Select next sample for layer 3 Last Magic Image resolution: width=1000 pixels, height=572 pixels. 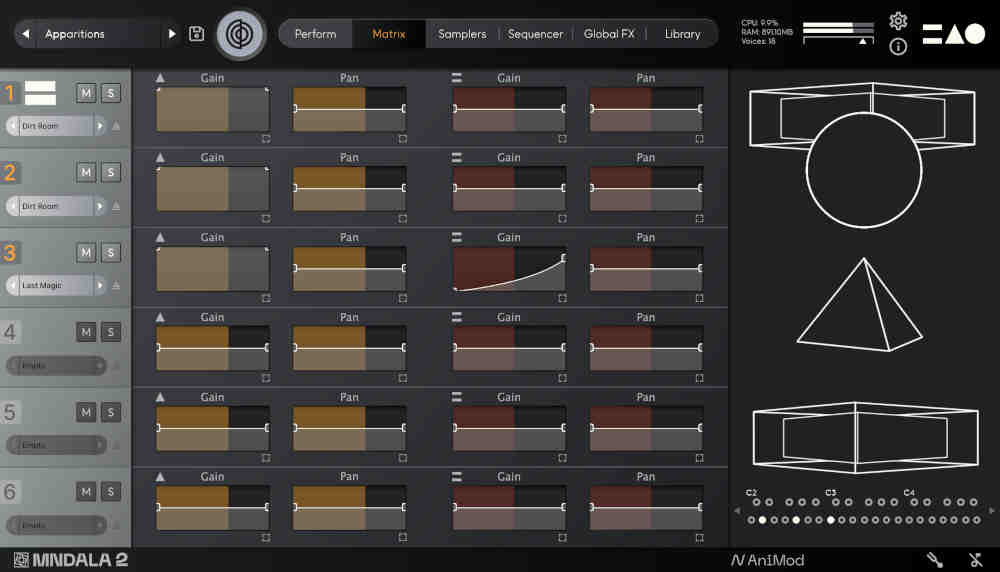(100, 286)
